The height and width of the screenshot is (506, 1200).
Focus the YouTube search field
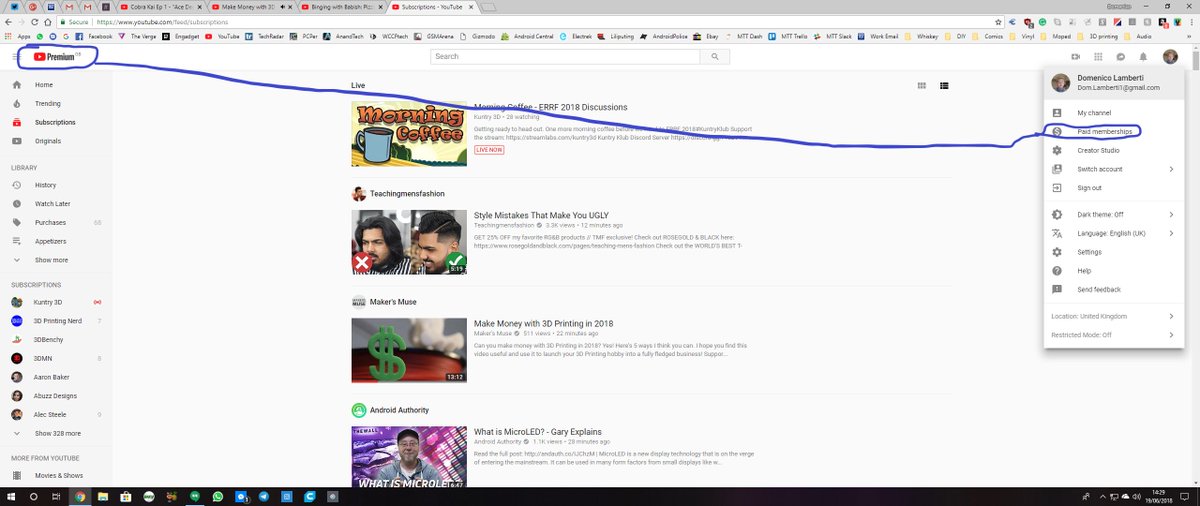point(565,57)
